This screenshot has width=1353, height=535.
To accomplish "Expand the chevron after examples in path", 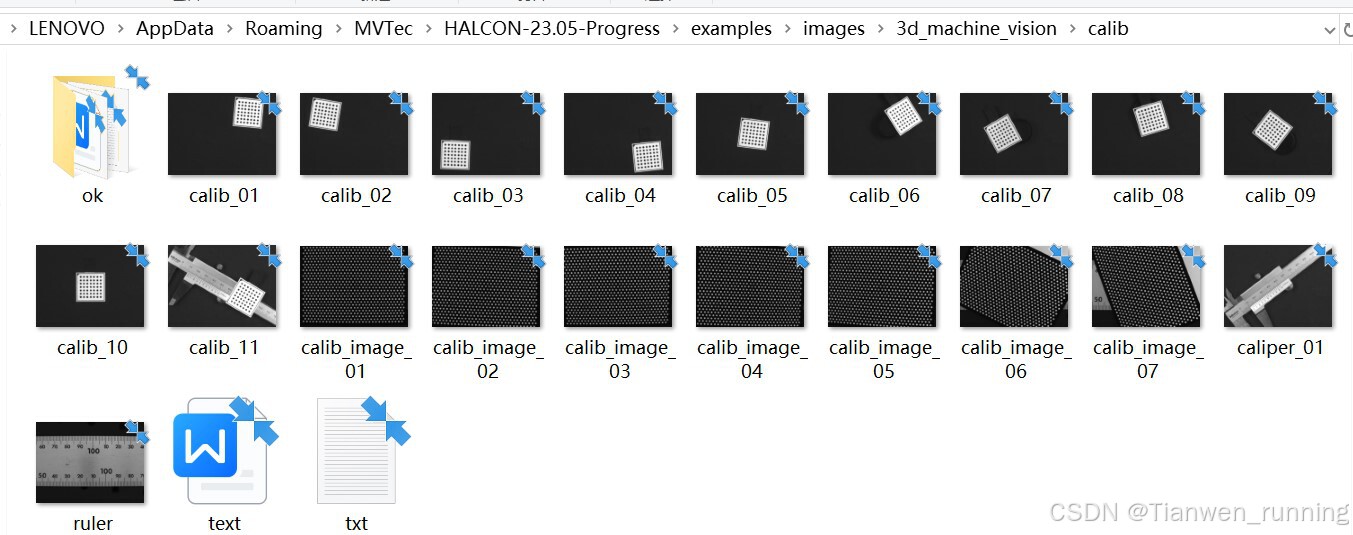I will click(787, 29).
